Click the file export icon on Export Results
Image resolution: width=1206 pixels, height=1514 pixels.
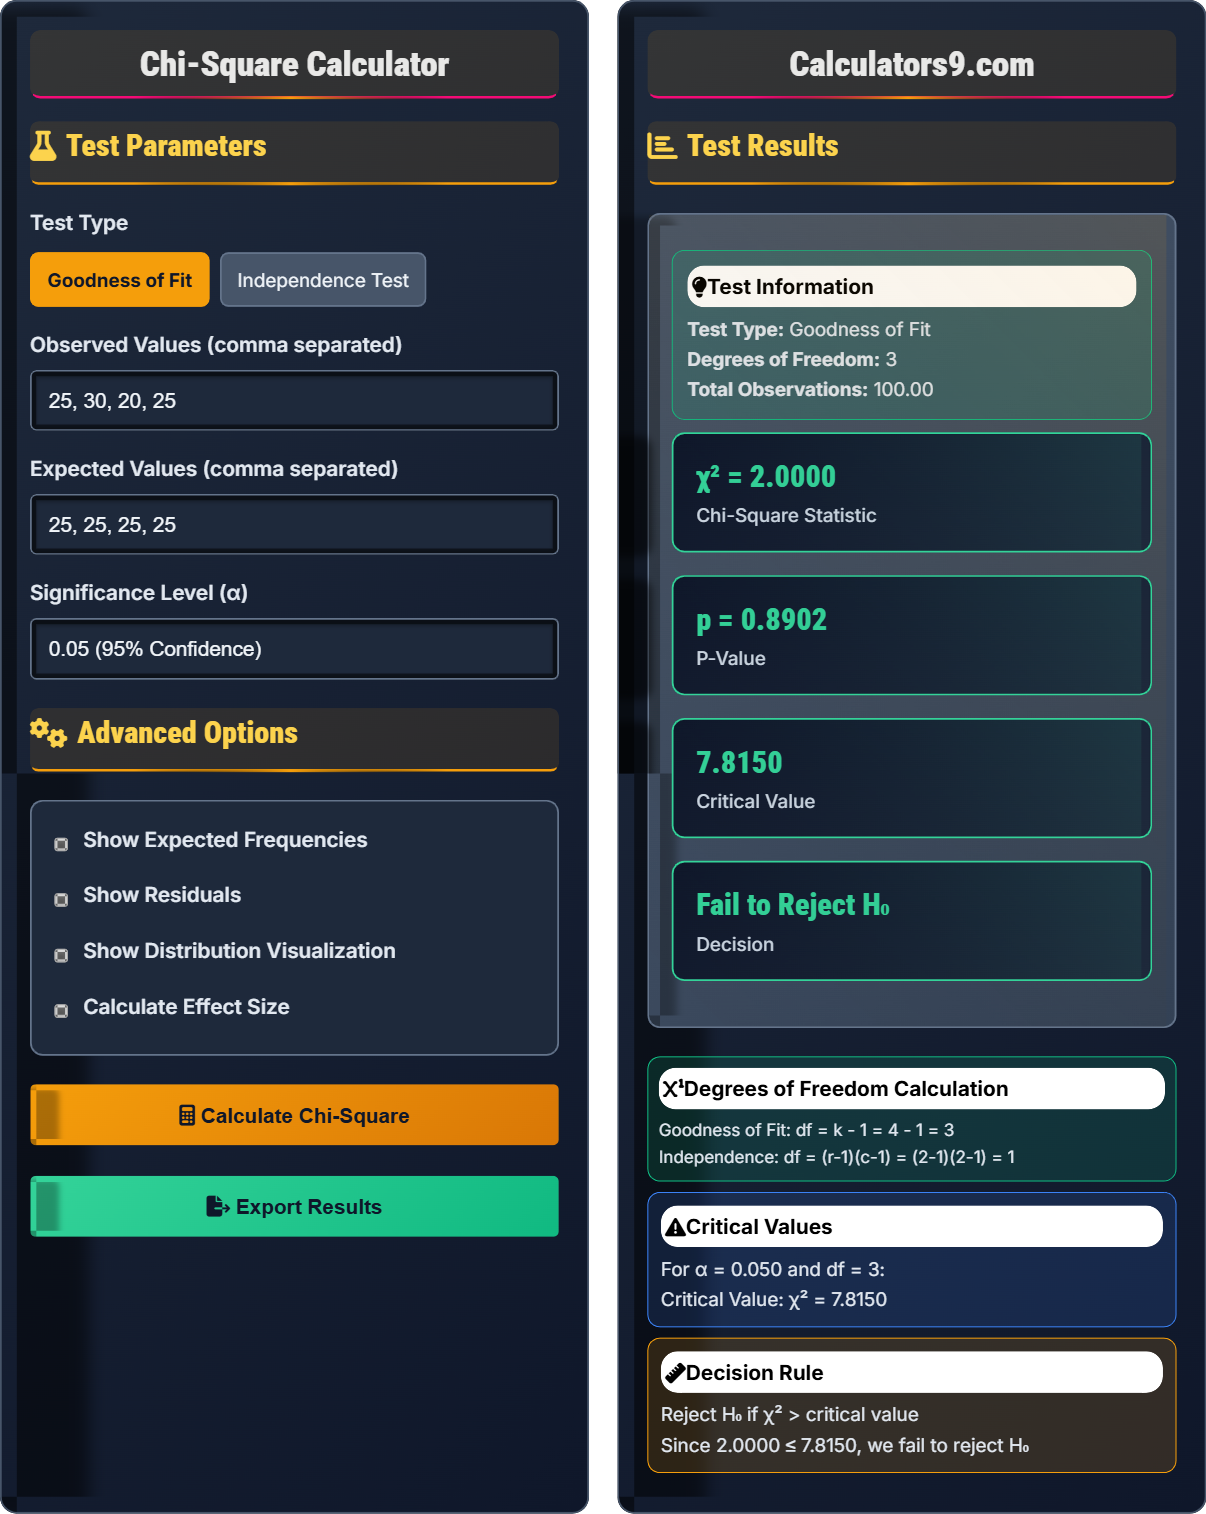pos(218,1207)
